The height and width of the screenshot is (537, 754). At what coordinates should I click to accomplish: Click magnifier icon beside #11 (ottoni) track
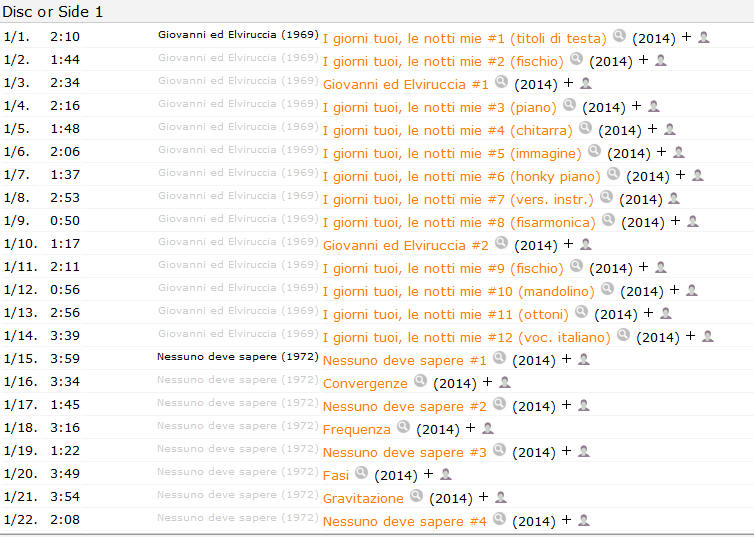[x=581, y=312]
